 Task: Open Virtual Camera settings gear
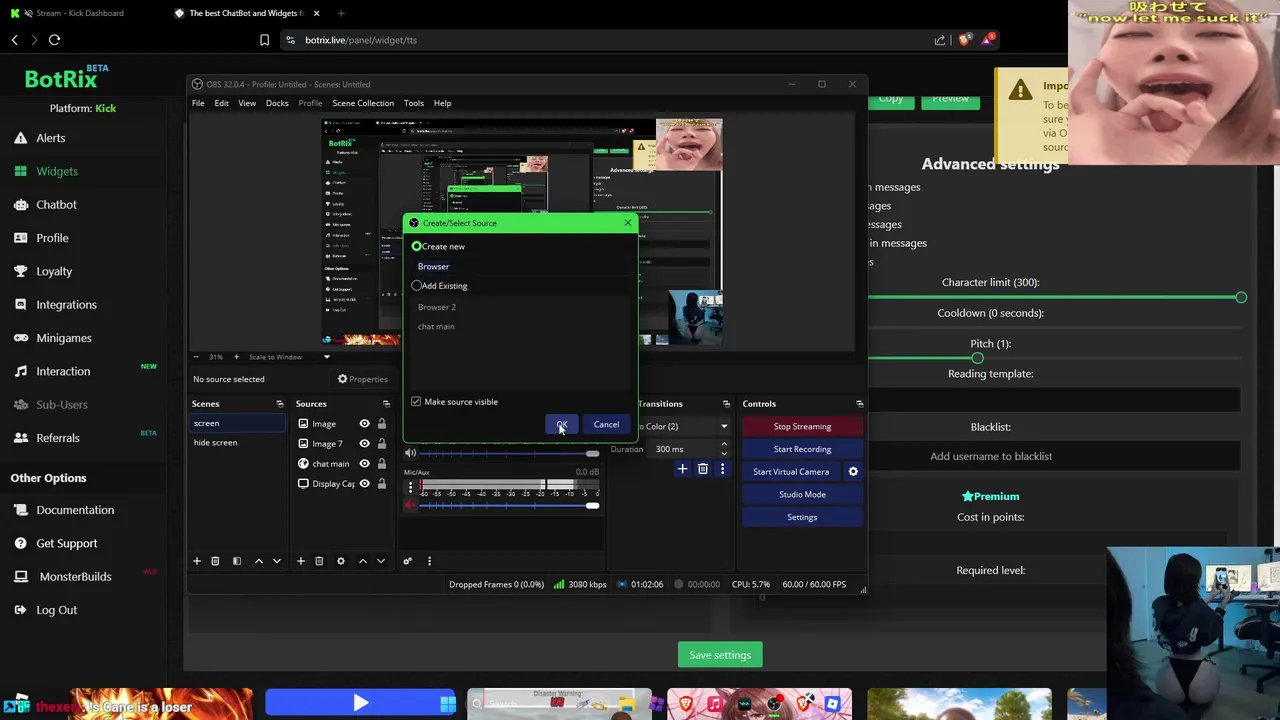[853, 472]
